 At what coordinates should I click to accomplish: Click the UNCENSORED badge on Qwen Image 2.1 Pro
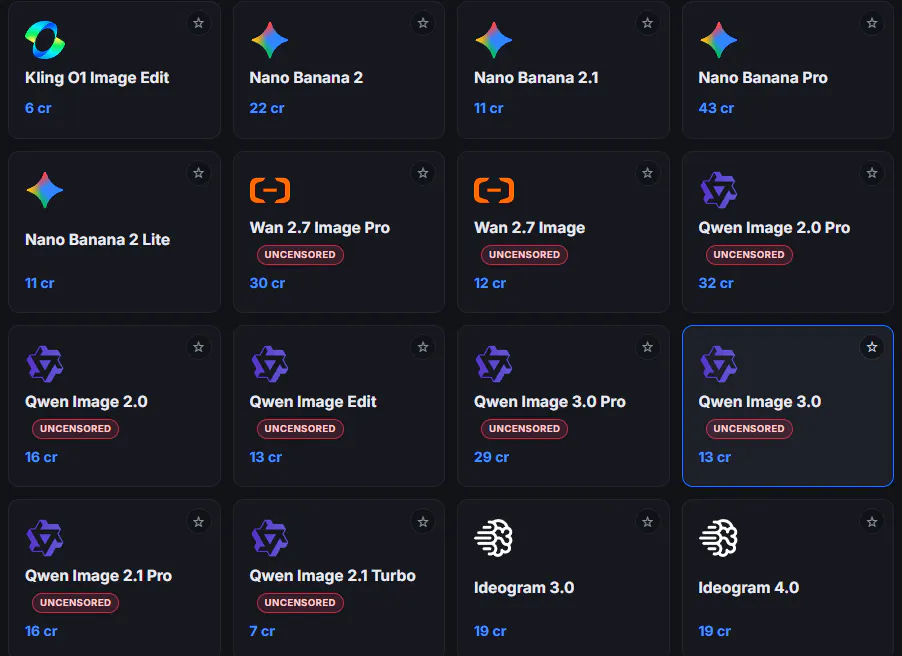(75, 602)
